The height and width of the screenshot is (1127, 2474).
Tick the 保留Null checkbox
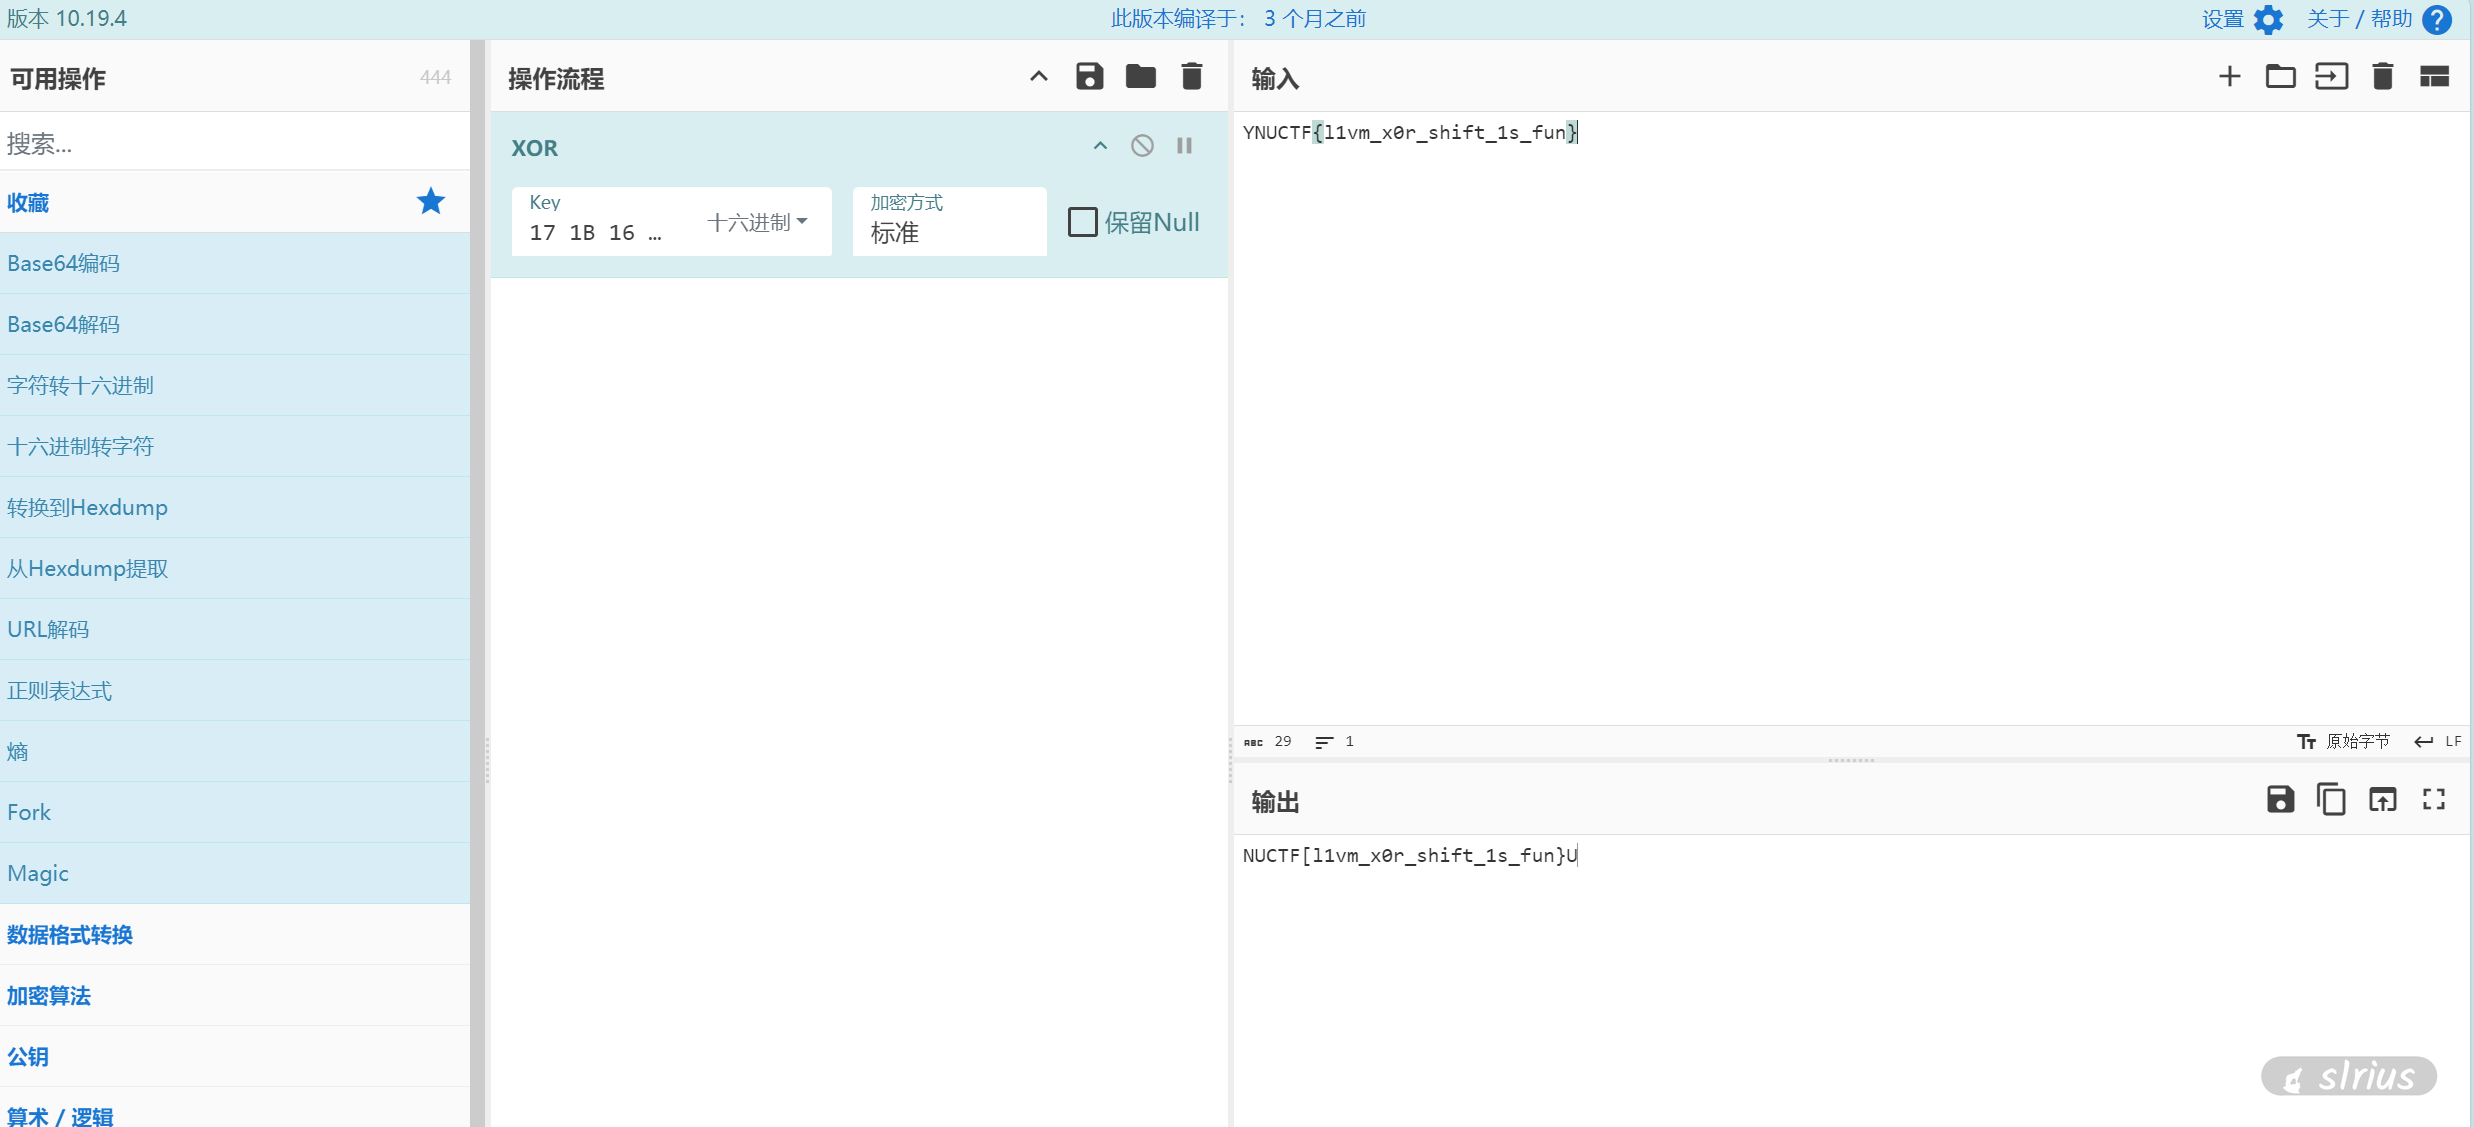[1082, 222]
